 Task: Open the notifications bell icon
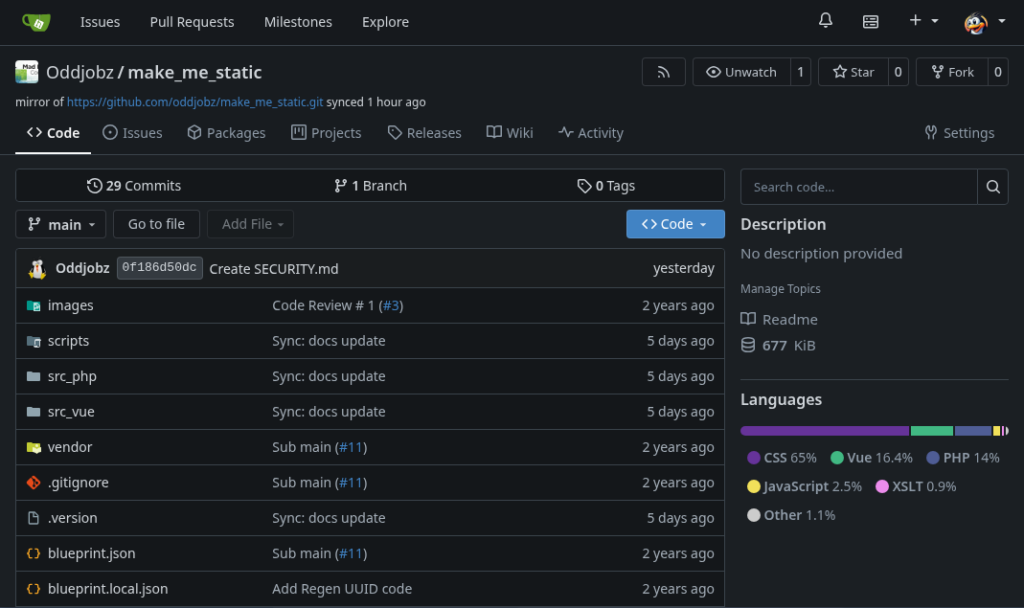tap(825, 21)
